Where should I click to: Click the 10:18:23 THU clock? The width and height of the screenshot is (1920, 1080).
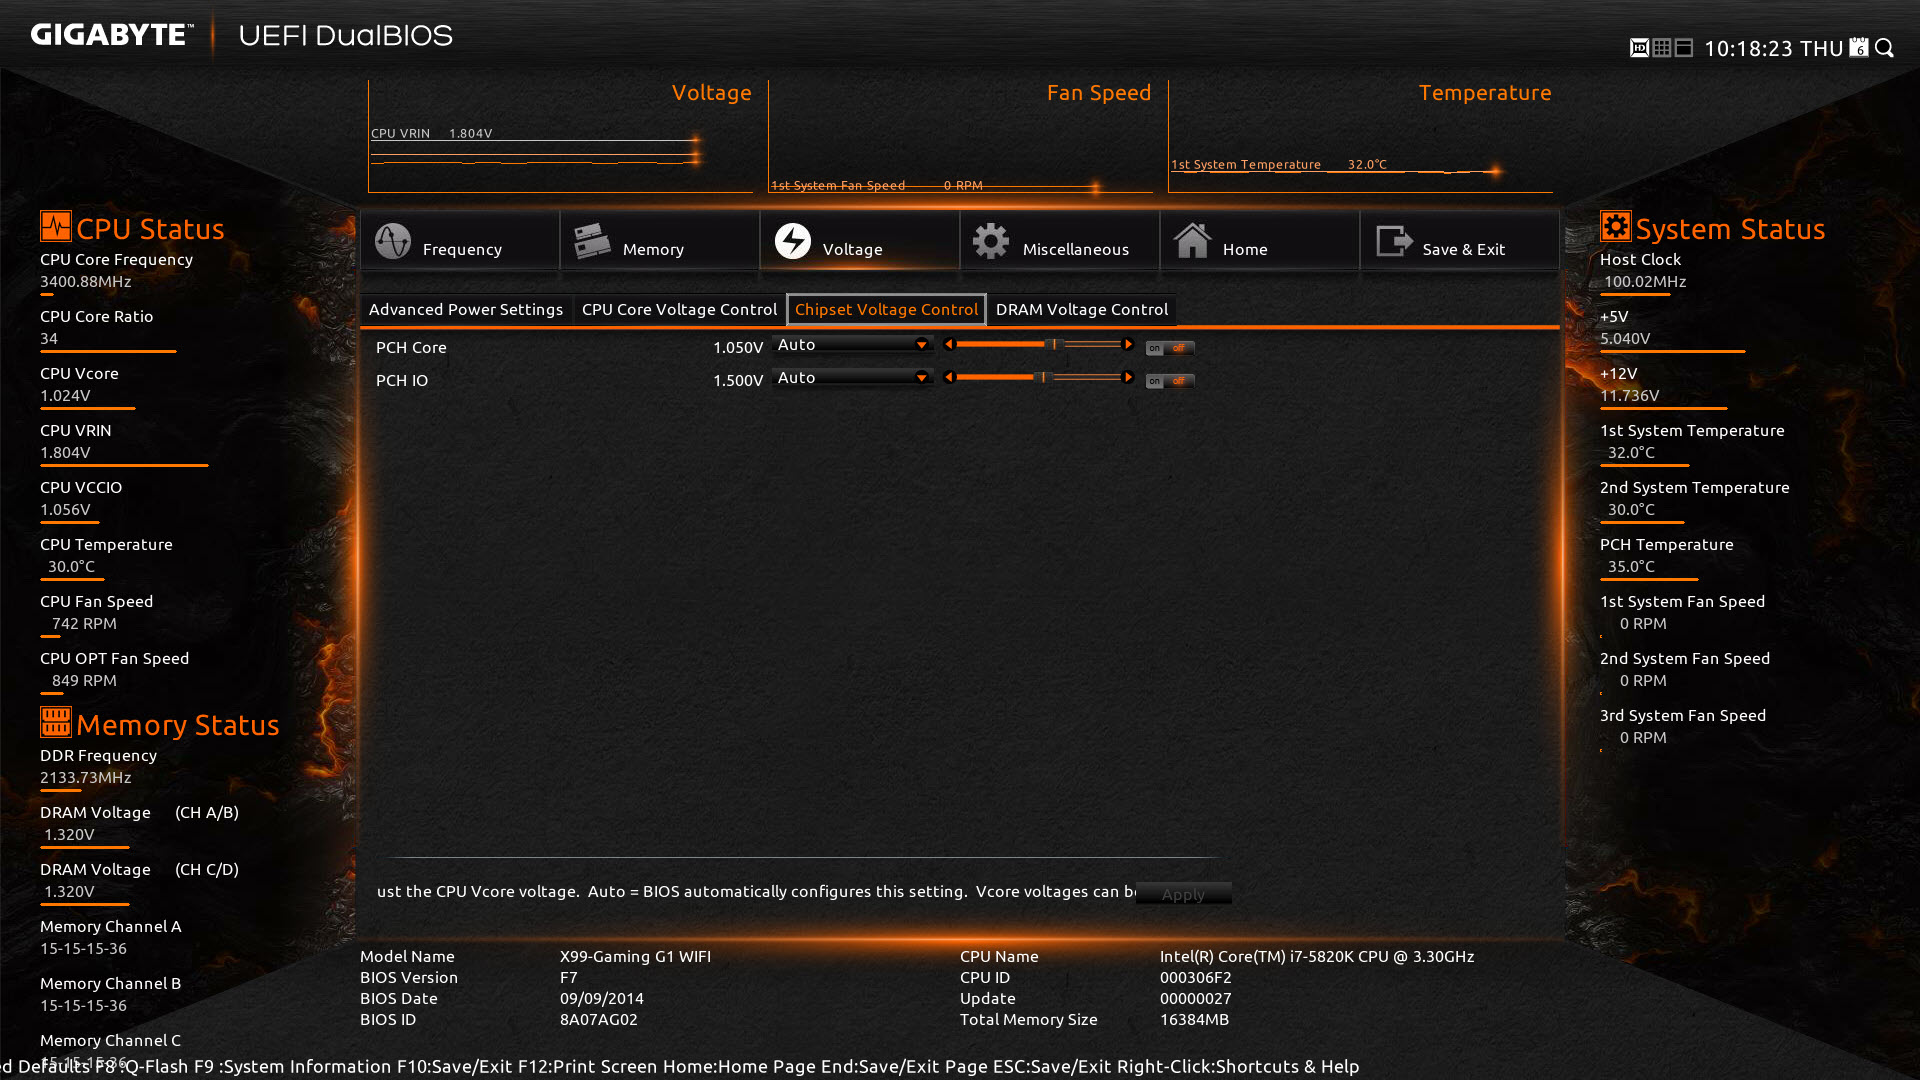coord(1774,48)
